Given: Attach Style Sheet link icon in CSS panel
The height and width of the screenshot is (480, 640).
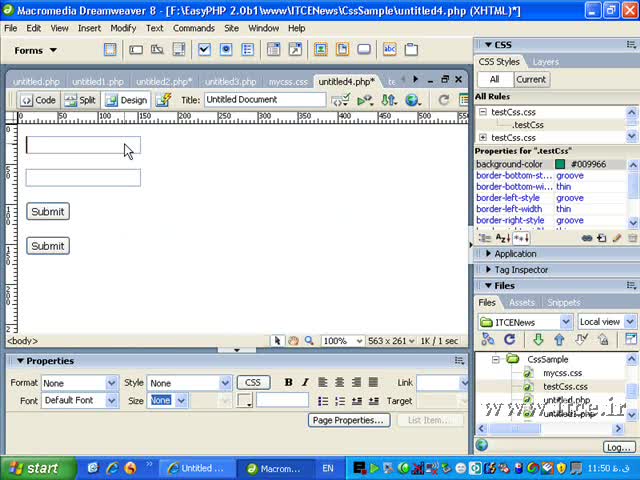Looking at the screenshot, I should [587, 238].
